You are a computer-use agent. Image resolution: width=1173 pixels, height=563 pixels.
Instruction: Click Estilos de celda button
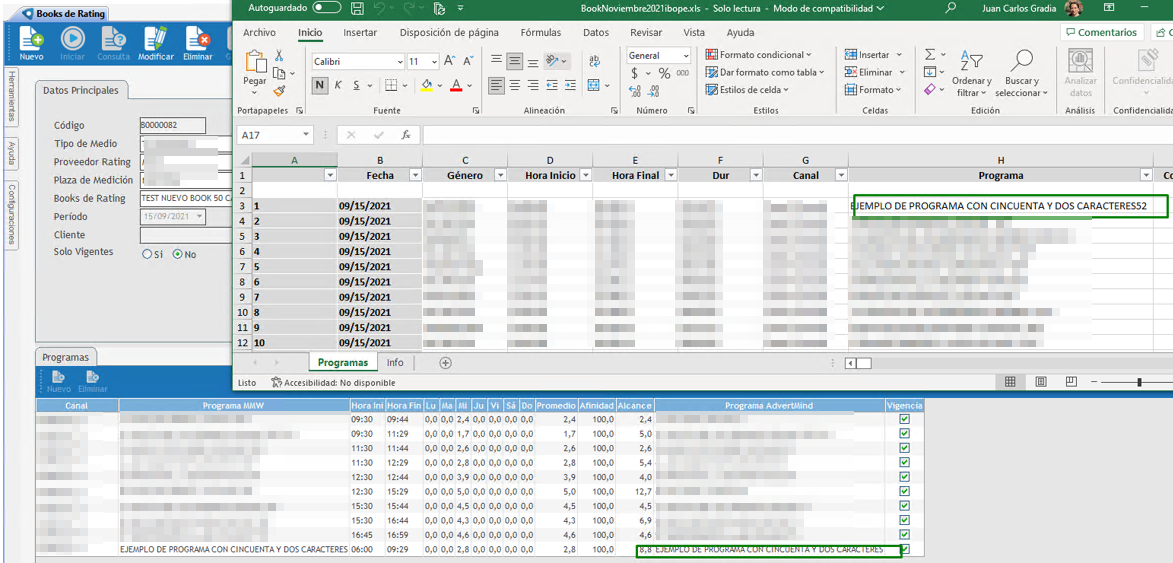(x=747, y=90)
